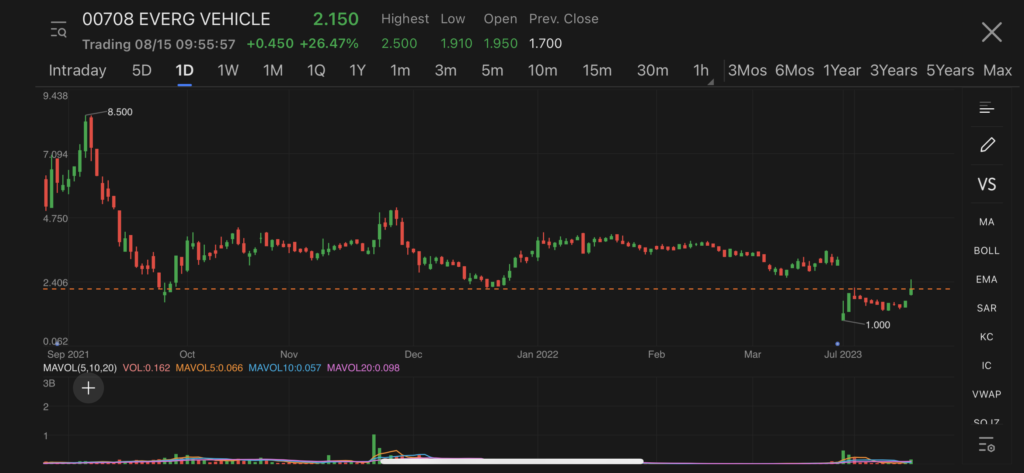Set range to 1Year

click(x=842, y=71)
